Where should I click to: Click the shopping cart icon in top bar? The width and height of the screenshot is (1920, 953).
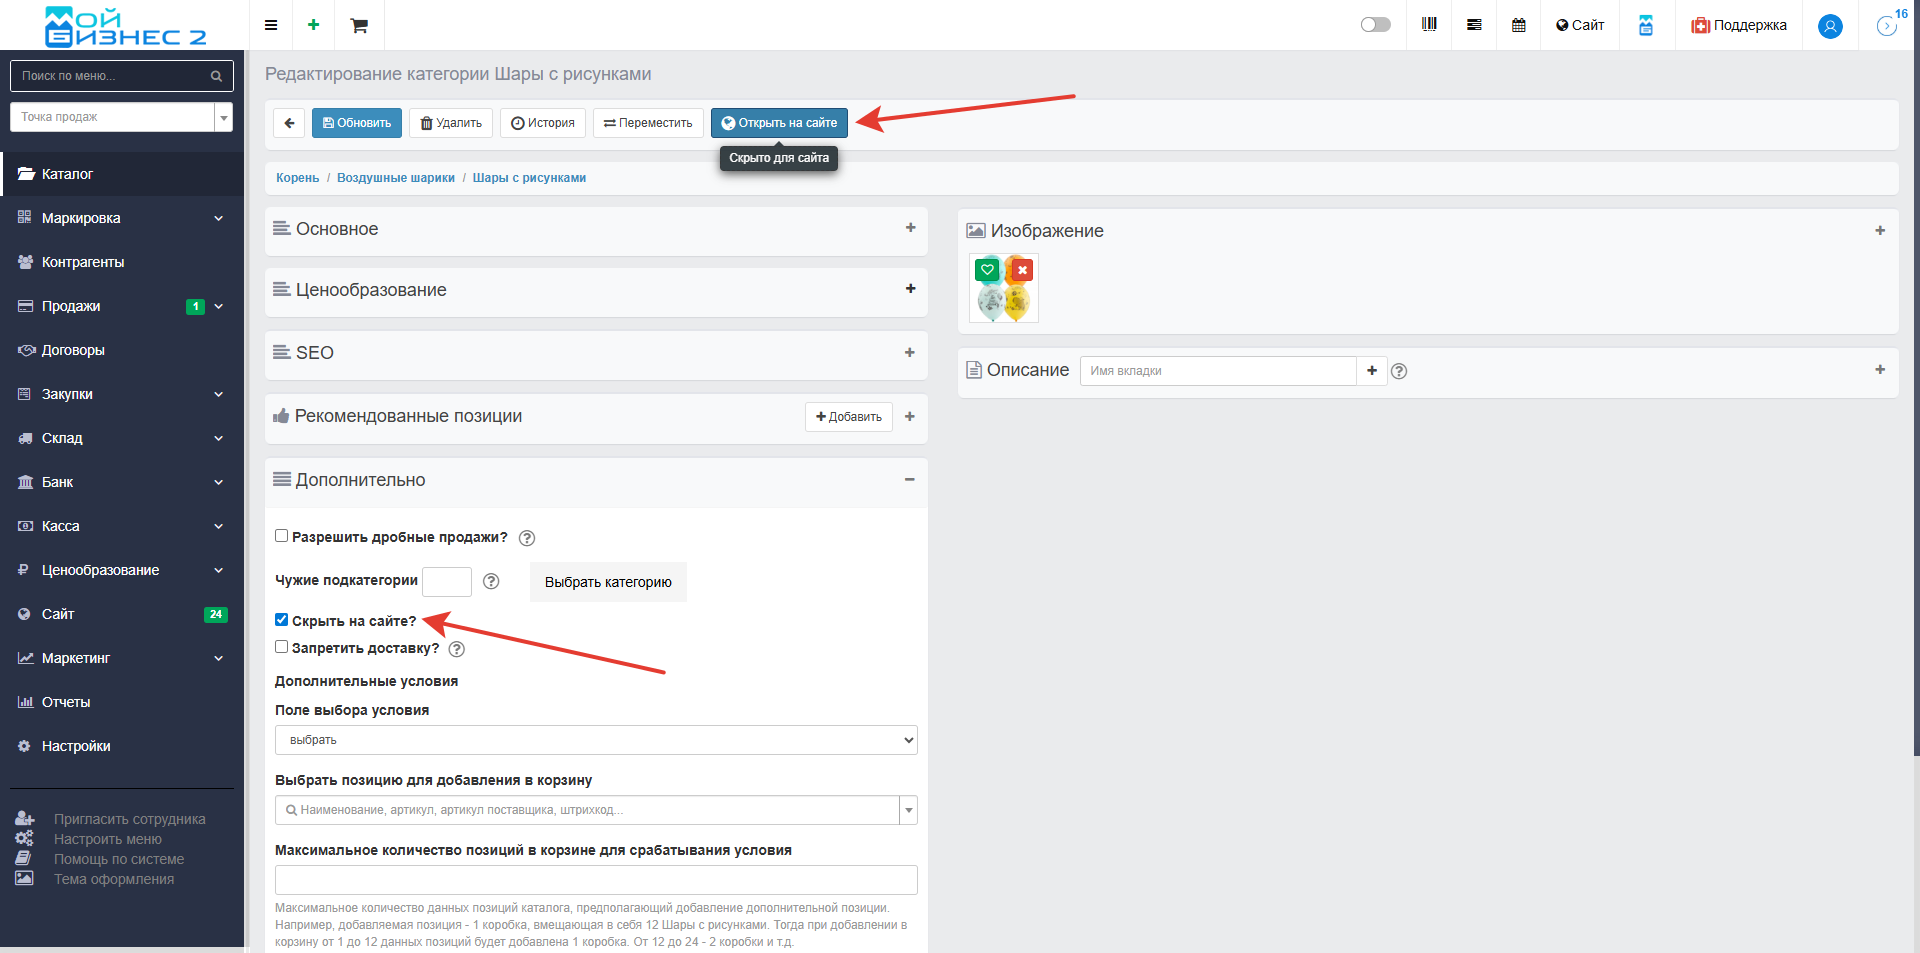(359, 25)
